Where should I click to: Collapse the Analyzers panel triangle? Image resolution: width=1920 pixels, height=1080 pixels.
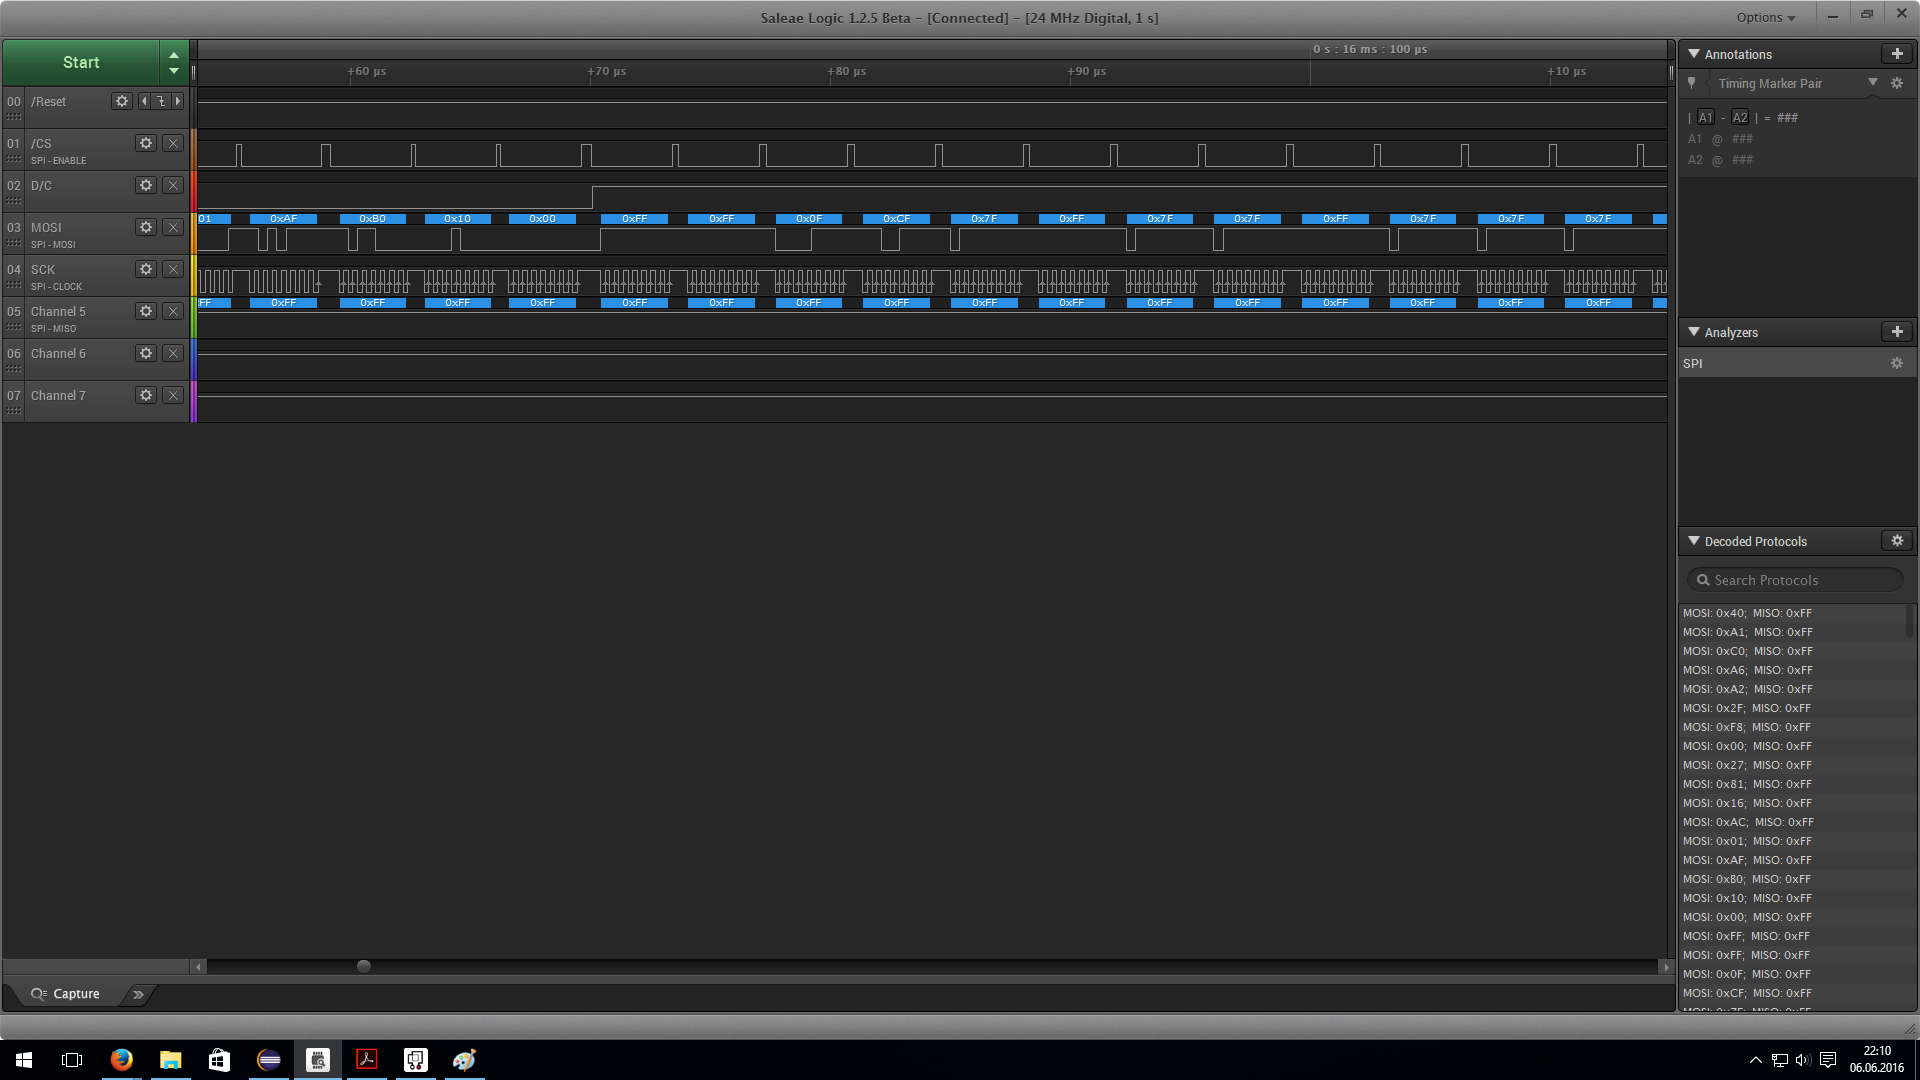point(1694,332)
